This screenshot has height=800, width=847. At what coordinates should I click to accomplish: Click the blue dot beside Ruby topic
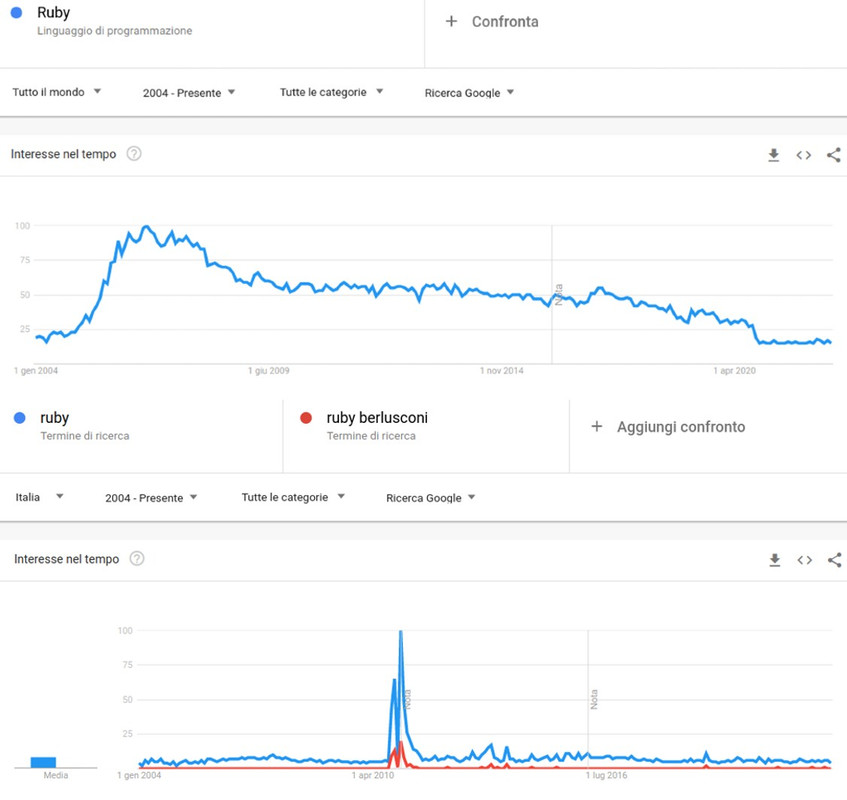click(16, 12)
